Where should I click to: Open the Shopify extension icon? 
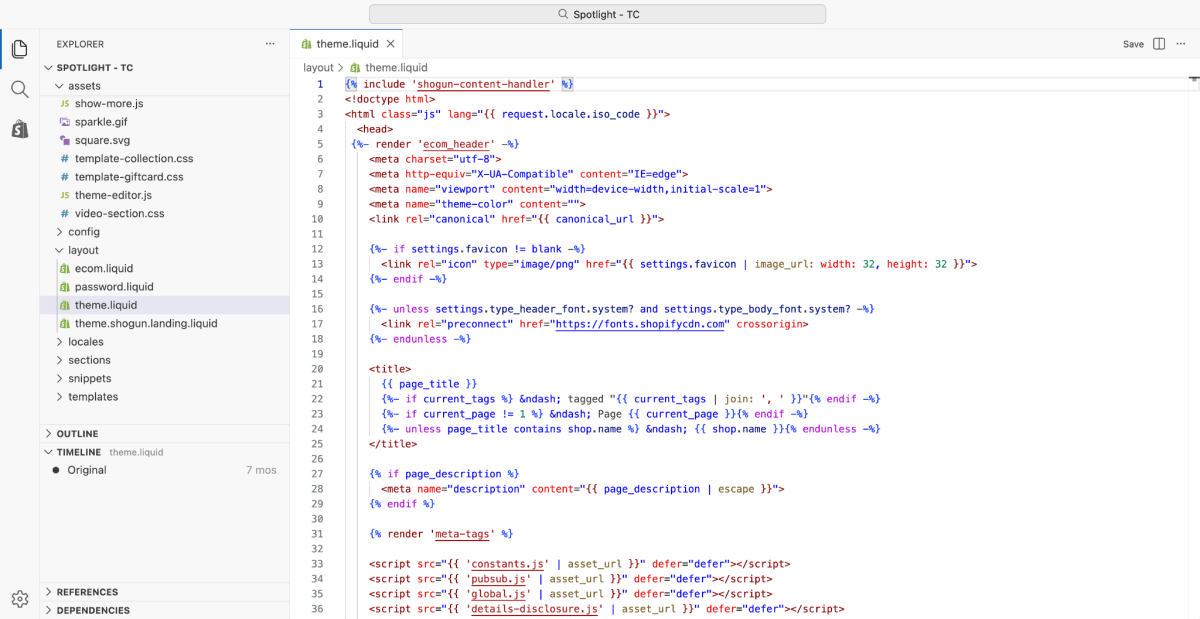coord(19,129)
